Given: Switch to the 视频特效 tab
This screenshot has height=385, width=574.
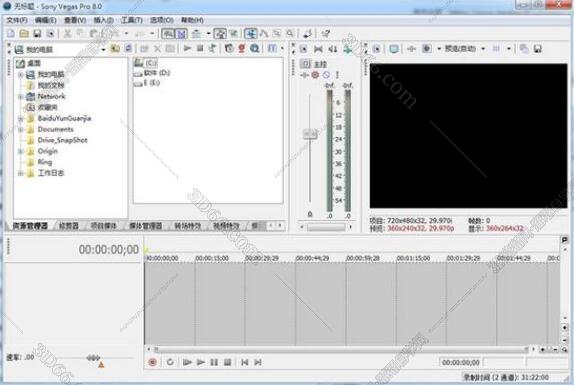Looking at the screenshot, I should point(226,226).
